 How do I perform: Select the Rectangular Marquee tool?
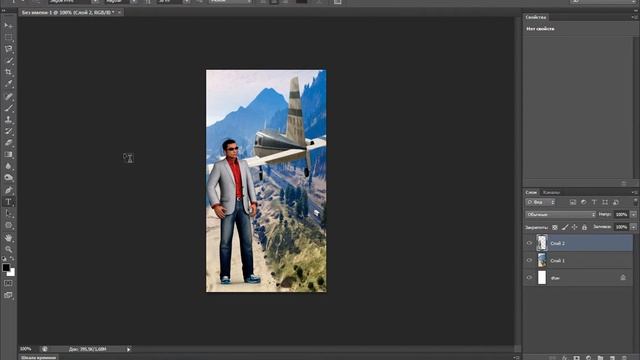tap(8, 37)
